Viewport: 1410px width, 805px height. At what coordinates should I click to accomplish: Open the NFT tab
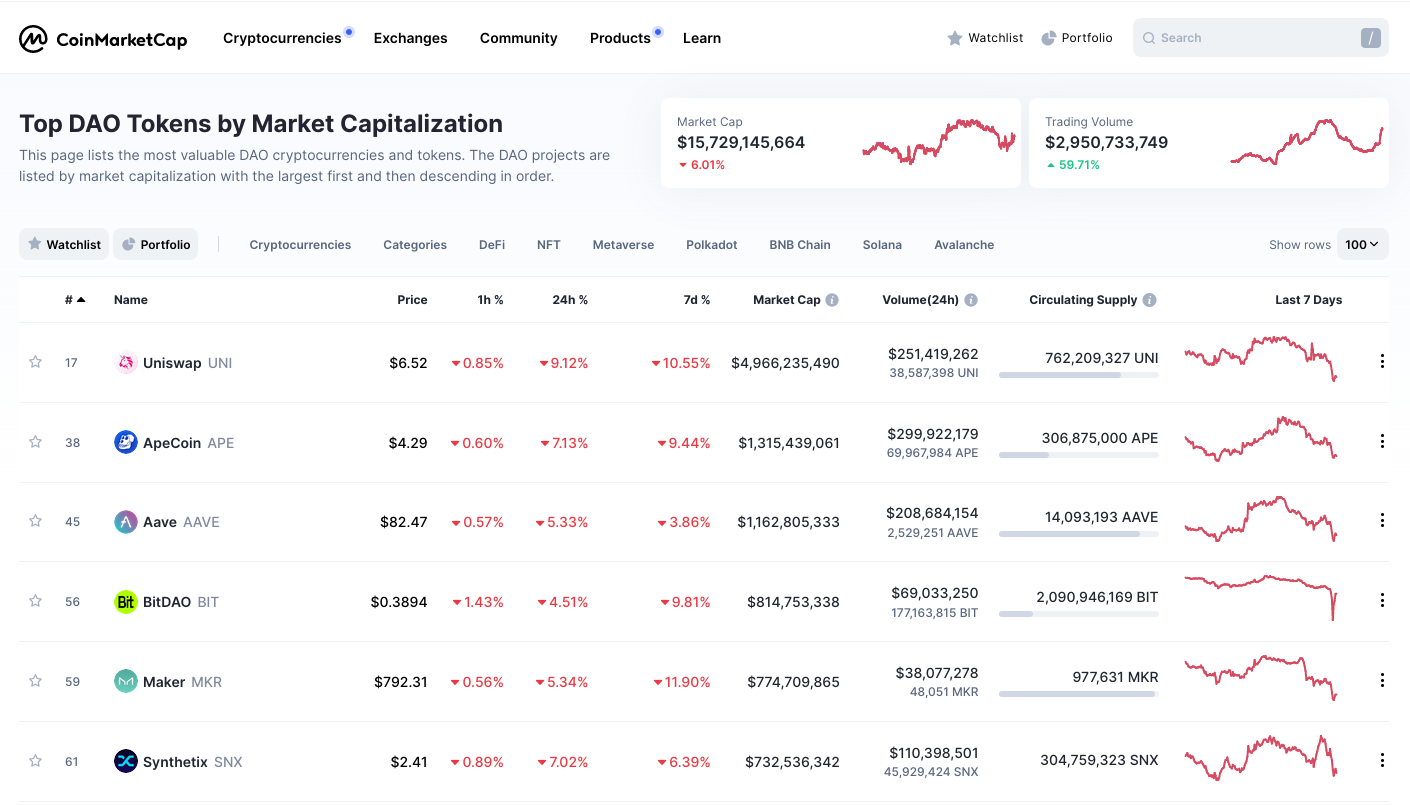(548, 245)
